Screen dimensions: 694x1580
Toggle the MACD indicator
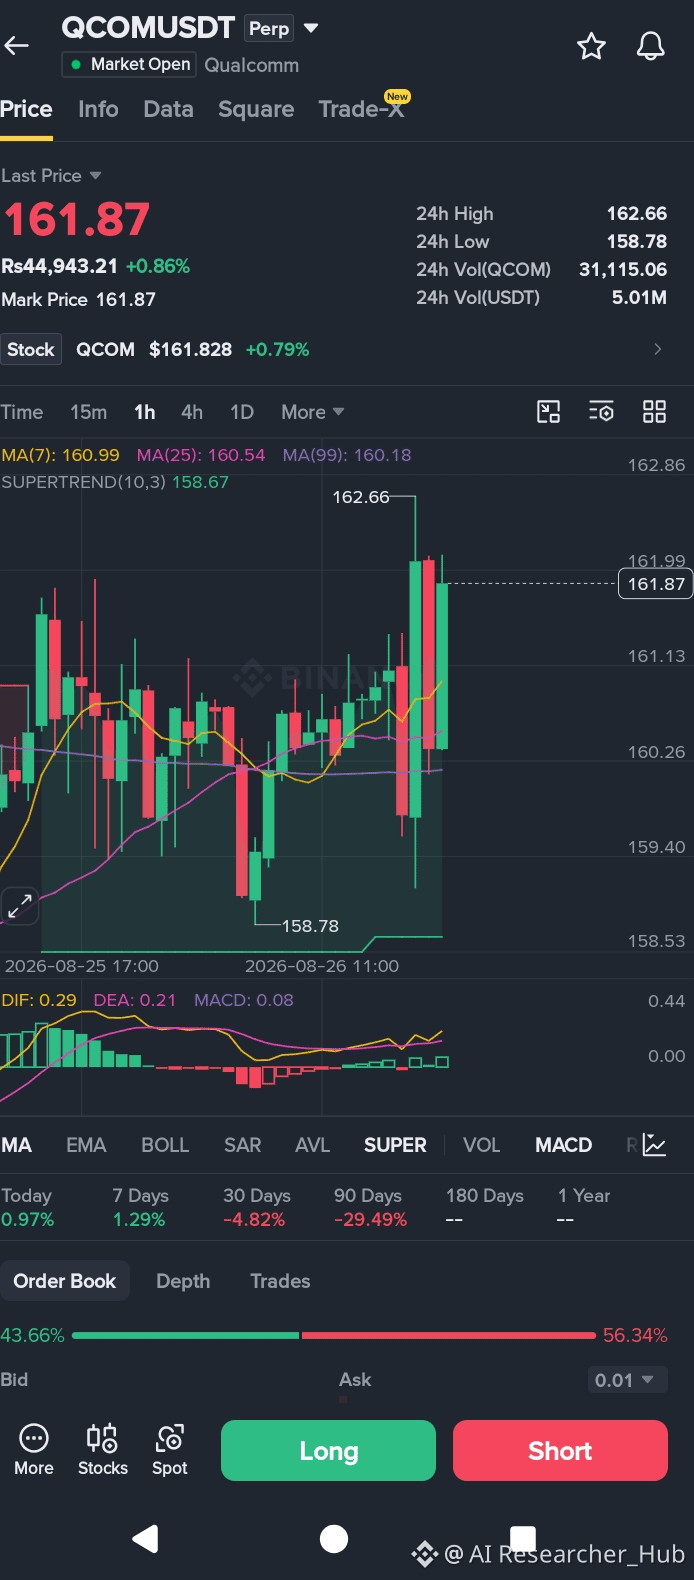point(563,1145)
